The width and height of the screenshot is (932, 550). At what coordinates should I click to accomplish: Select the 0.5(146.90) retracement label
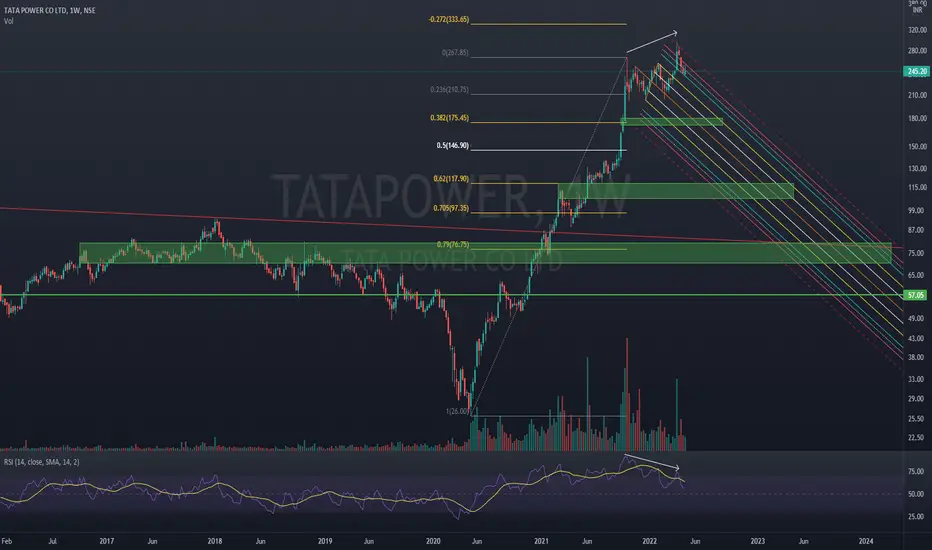pos(452,146)
